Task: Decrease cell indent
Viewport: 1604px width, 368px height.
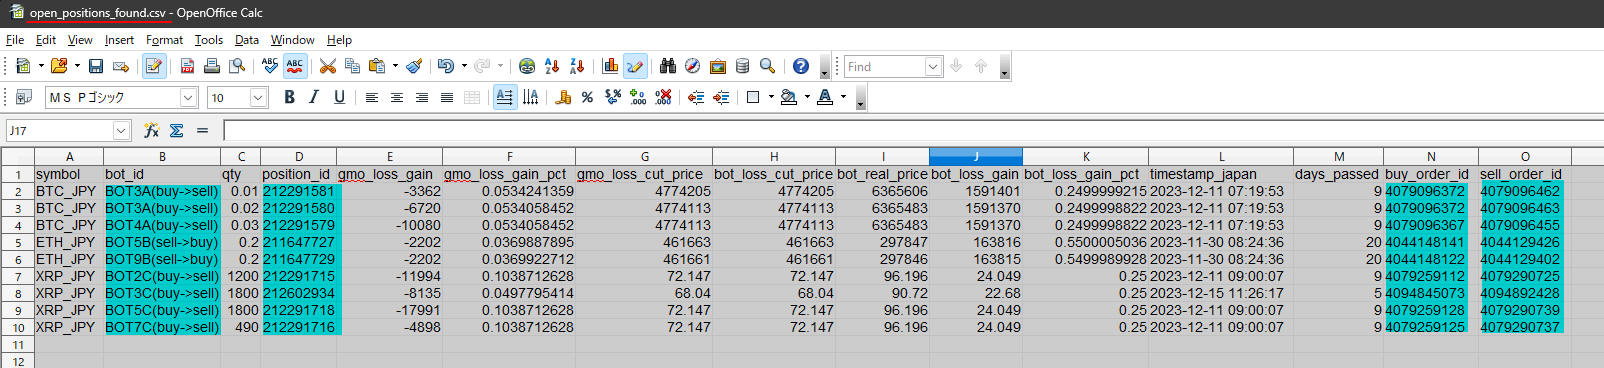Action: click(696, 97)
